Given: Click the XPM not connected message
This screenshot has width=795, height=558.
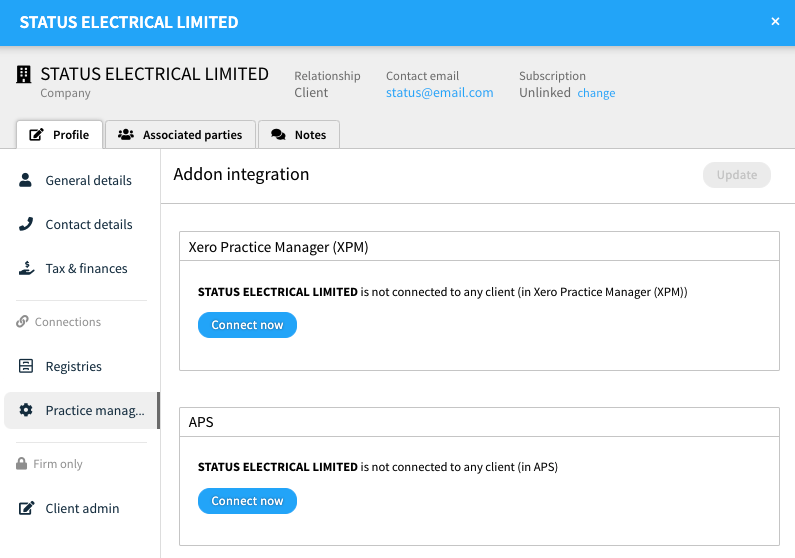Looking at the screenshot, I should [x=443, y=292].
